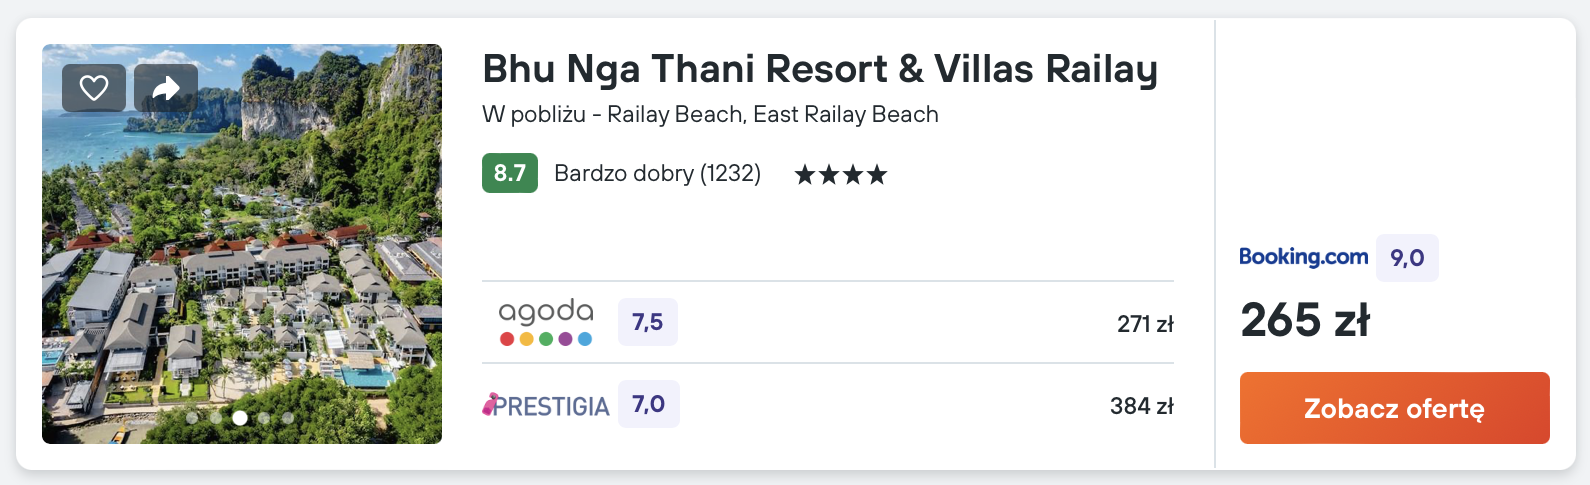Open Bhu Nga Thani Resort title link
Viewport: 1590px width, 485px height.
[819, 69]
